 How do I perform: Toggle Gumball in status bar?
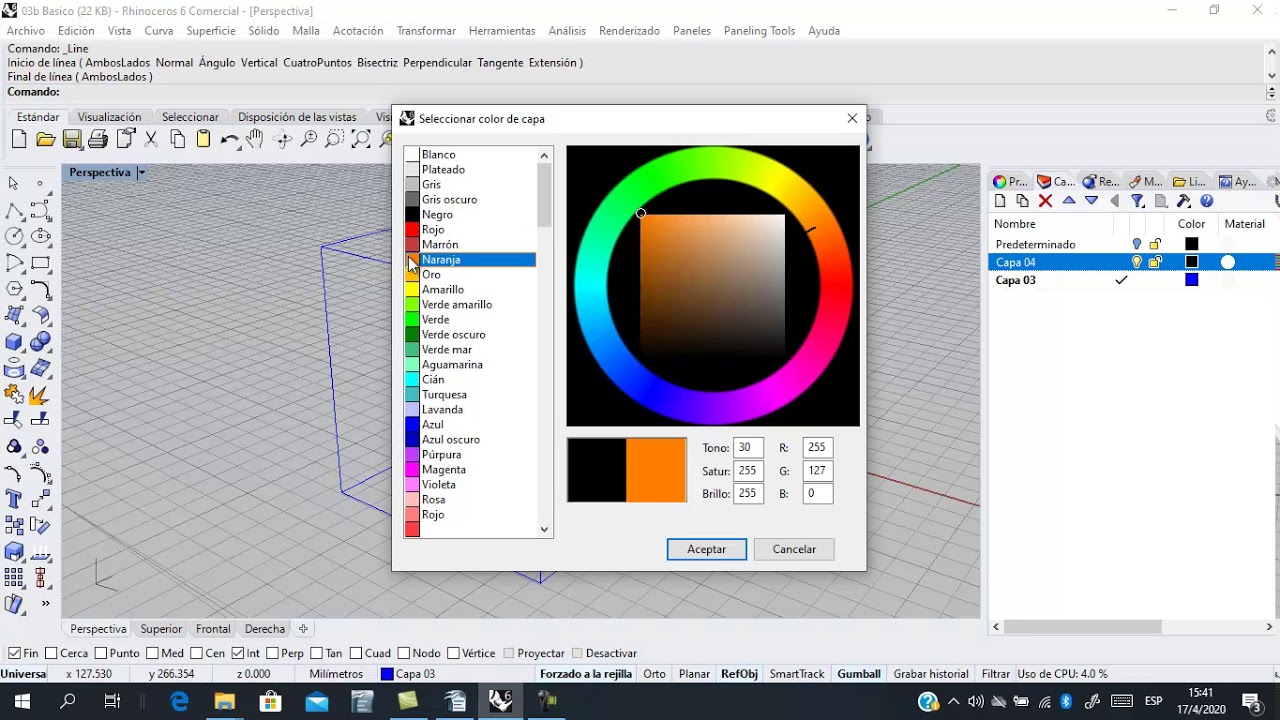pyautogui.click(x=859, y=674)
